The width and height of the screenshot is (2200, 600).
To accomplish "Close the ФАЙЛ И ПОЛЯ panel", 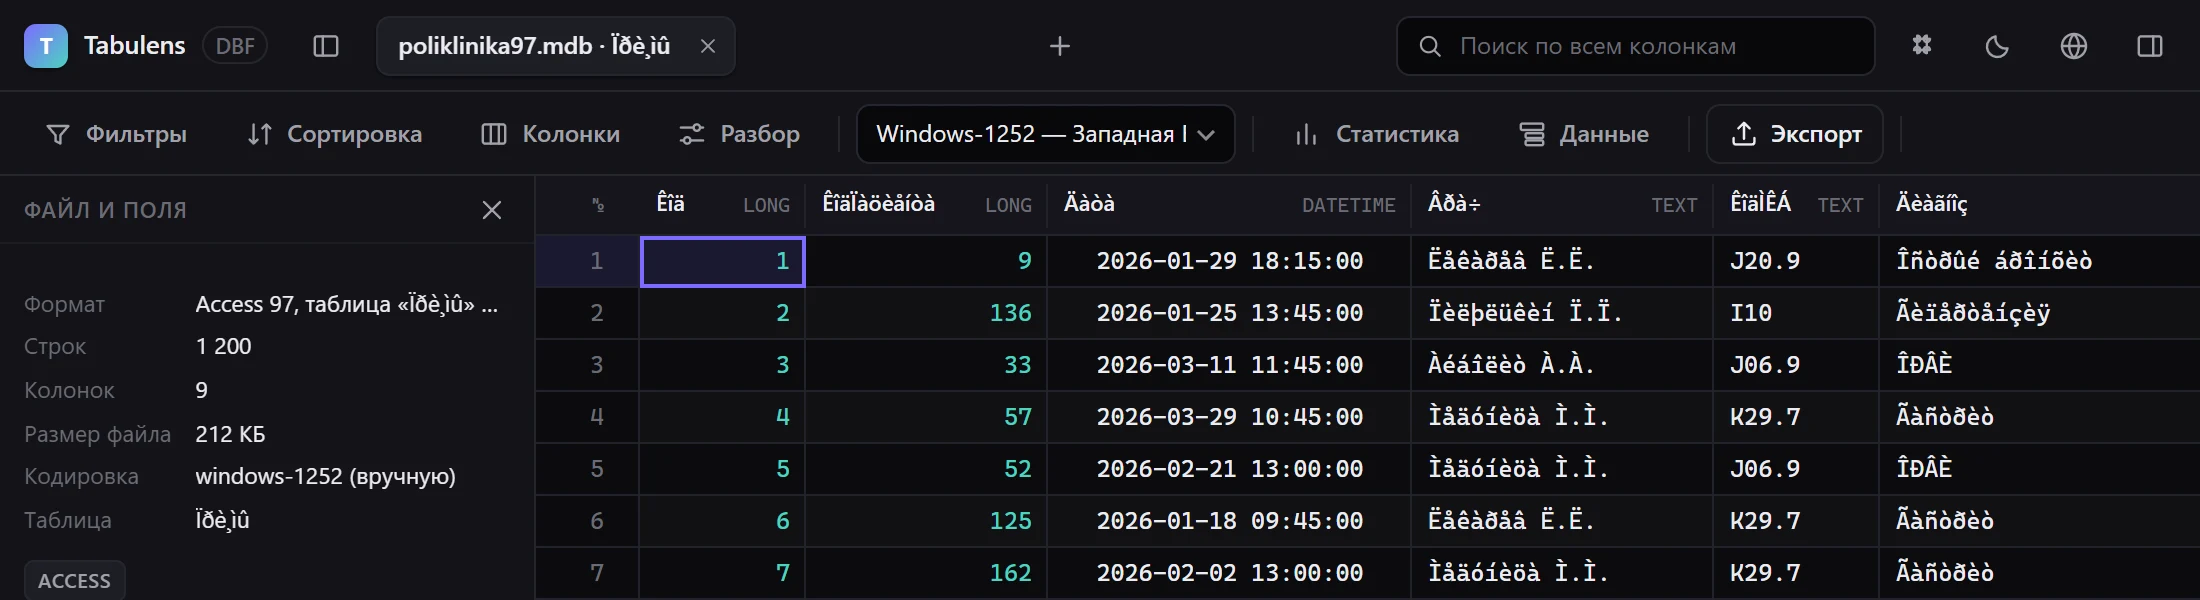I will click(x=492, y=210).
